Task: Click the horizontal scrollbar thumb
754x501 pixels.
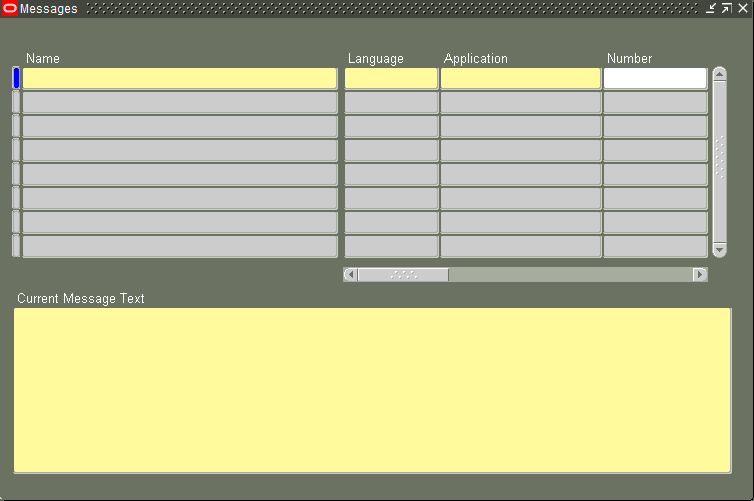Action: tap(403, 274)
